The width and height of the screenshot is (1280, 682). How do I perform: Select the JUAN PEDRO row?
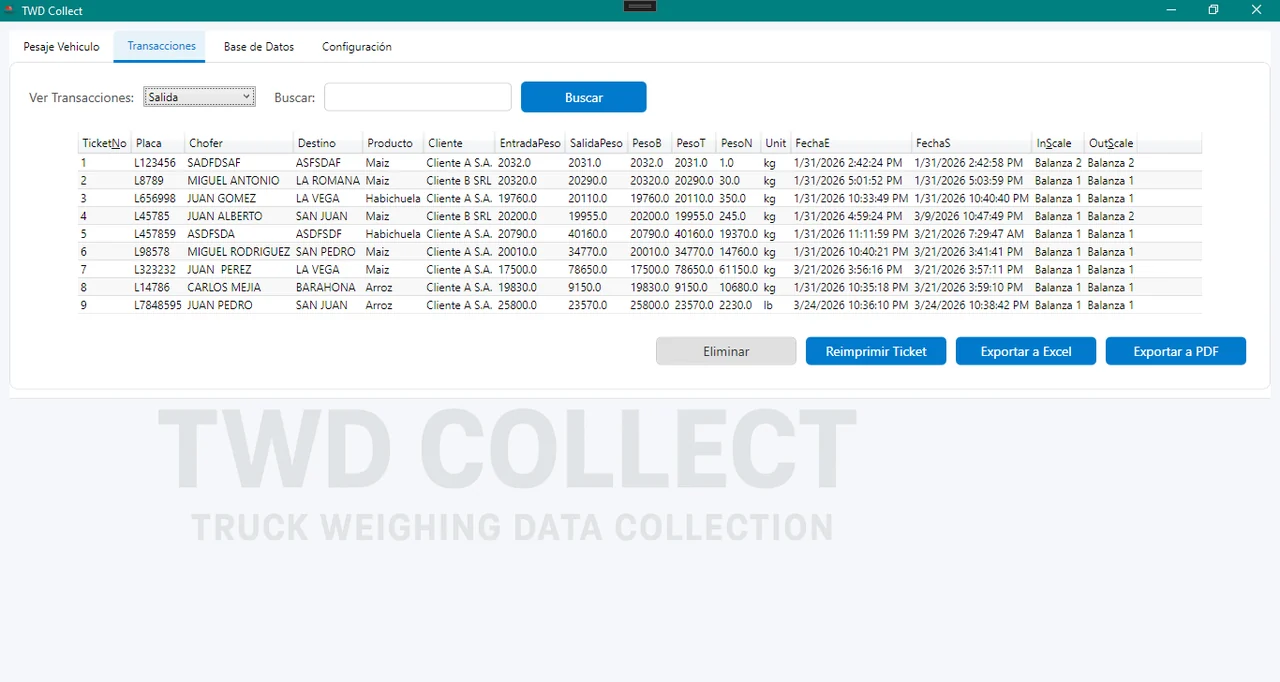point(640,305)
